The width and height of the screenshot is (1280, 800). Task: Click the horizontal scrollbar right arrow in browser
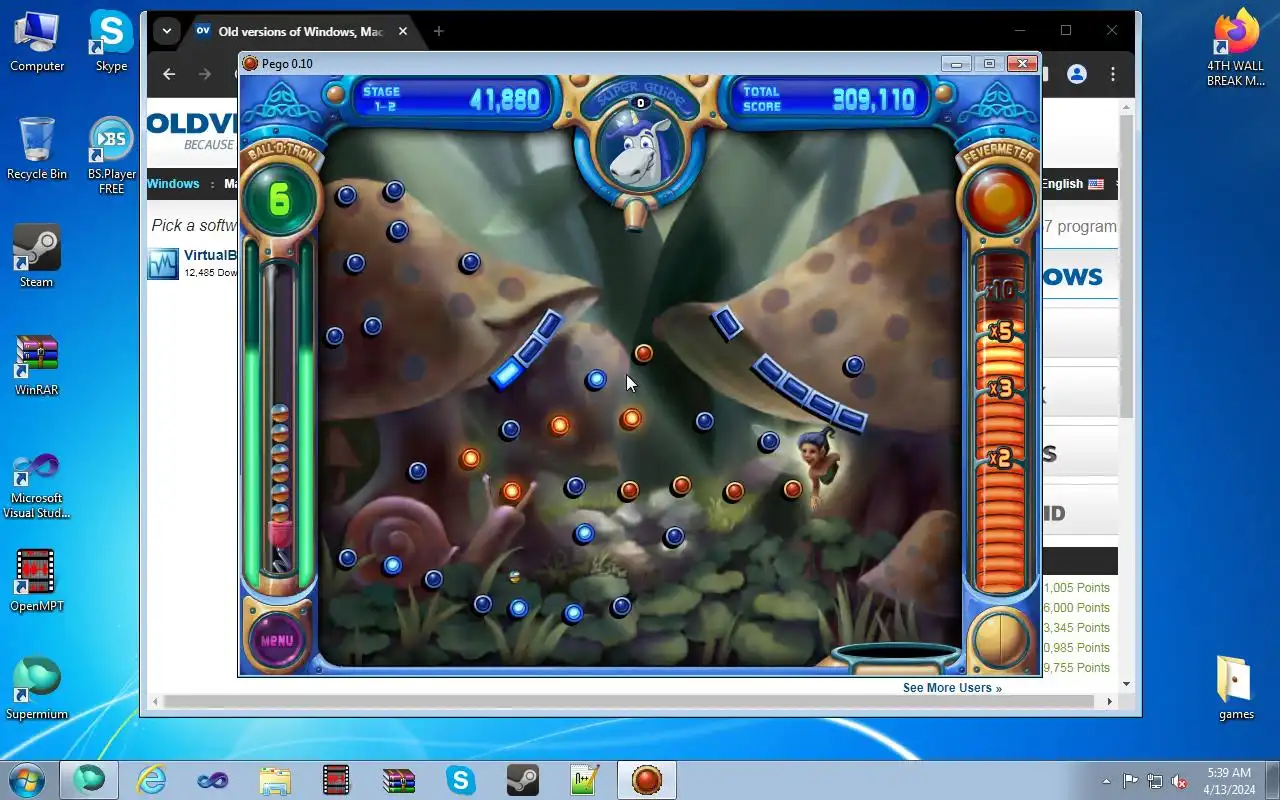click(1109, 702)
